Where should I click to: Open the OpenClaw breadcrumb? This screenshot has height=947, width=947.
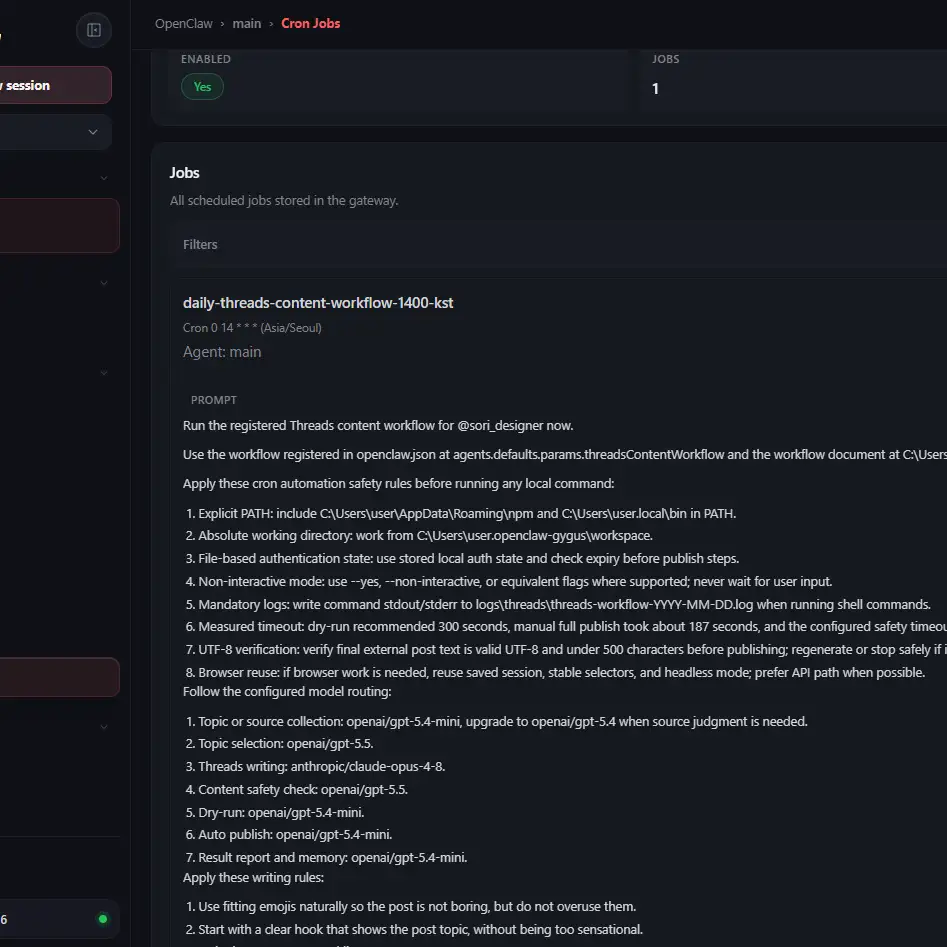tap(184, 24)
